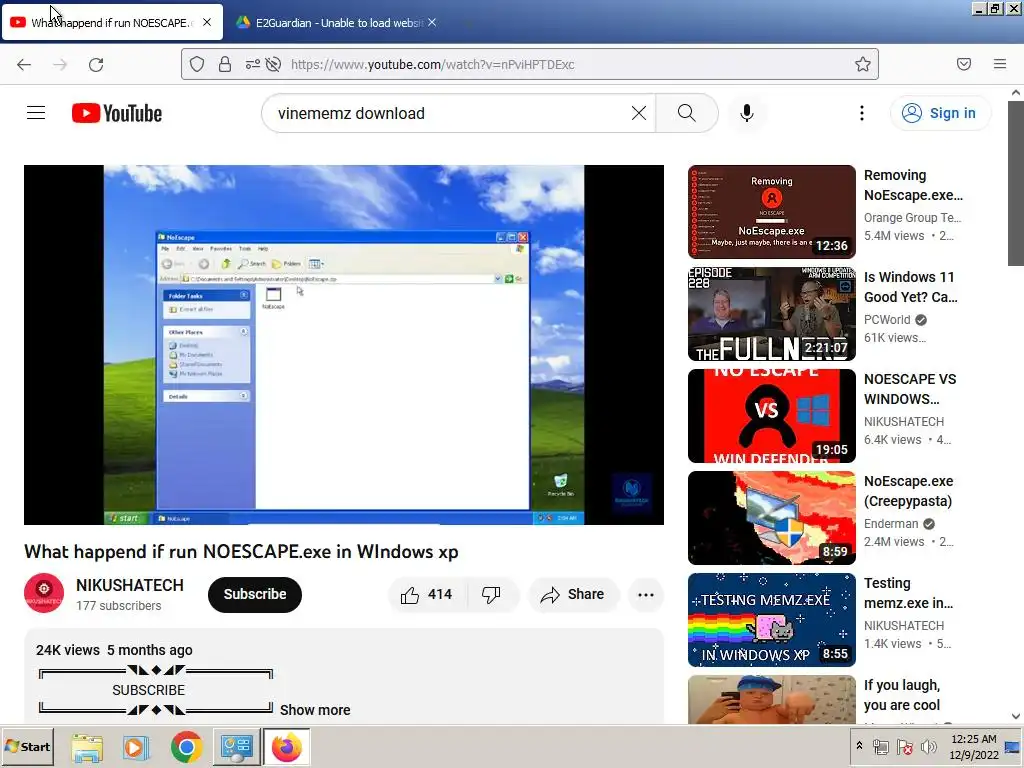
Task: Click the 177 subscribers text
Action: coord(118,606)
